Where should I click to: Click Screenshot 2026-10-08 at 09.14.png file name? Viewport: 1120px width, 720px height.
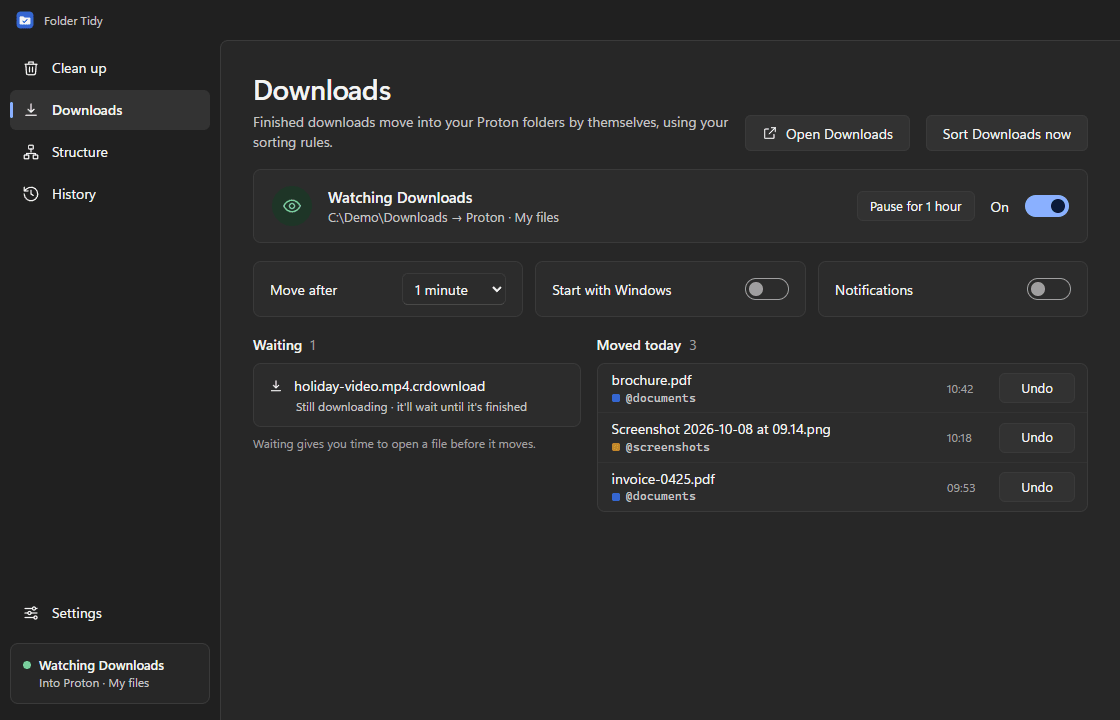click(721, 429)
